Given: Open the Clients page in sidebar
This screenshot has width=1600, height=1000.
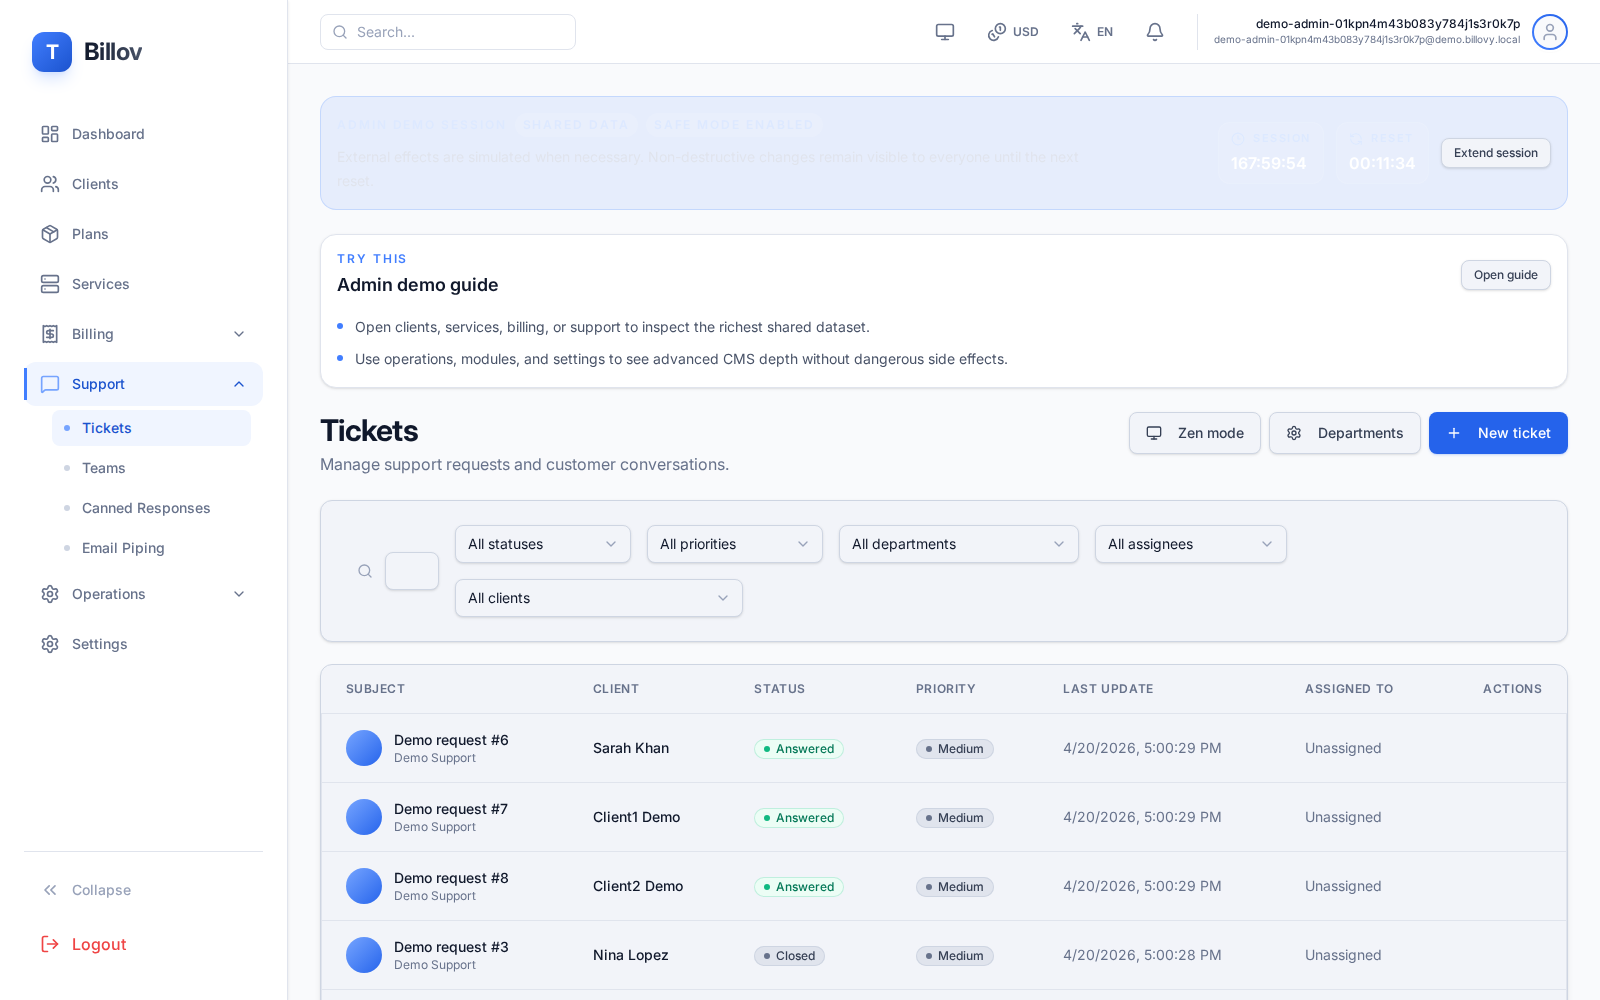Looking at the screenshot, I should click(x=95, y=184).
